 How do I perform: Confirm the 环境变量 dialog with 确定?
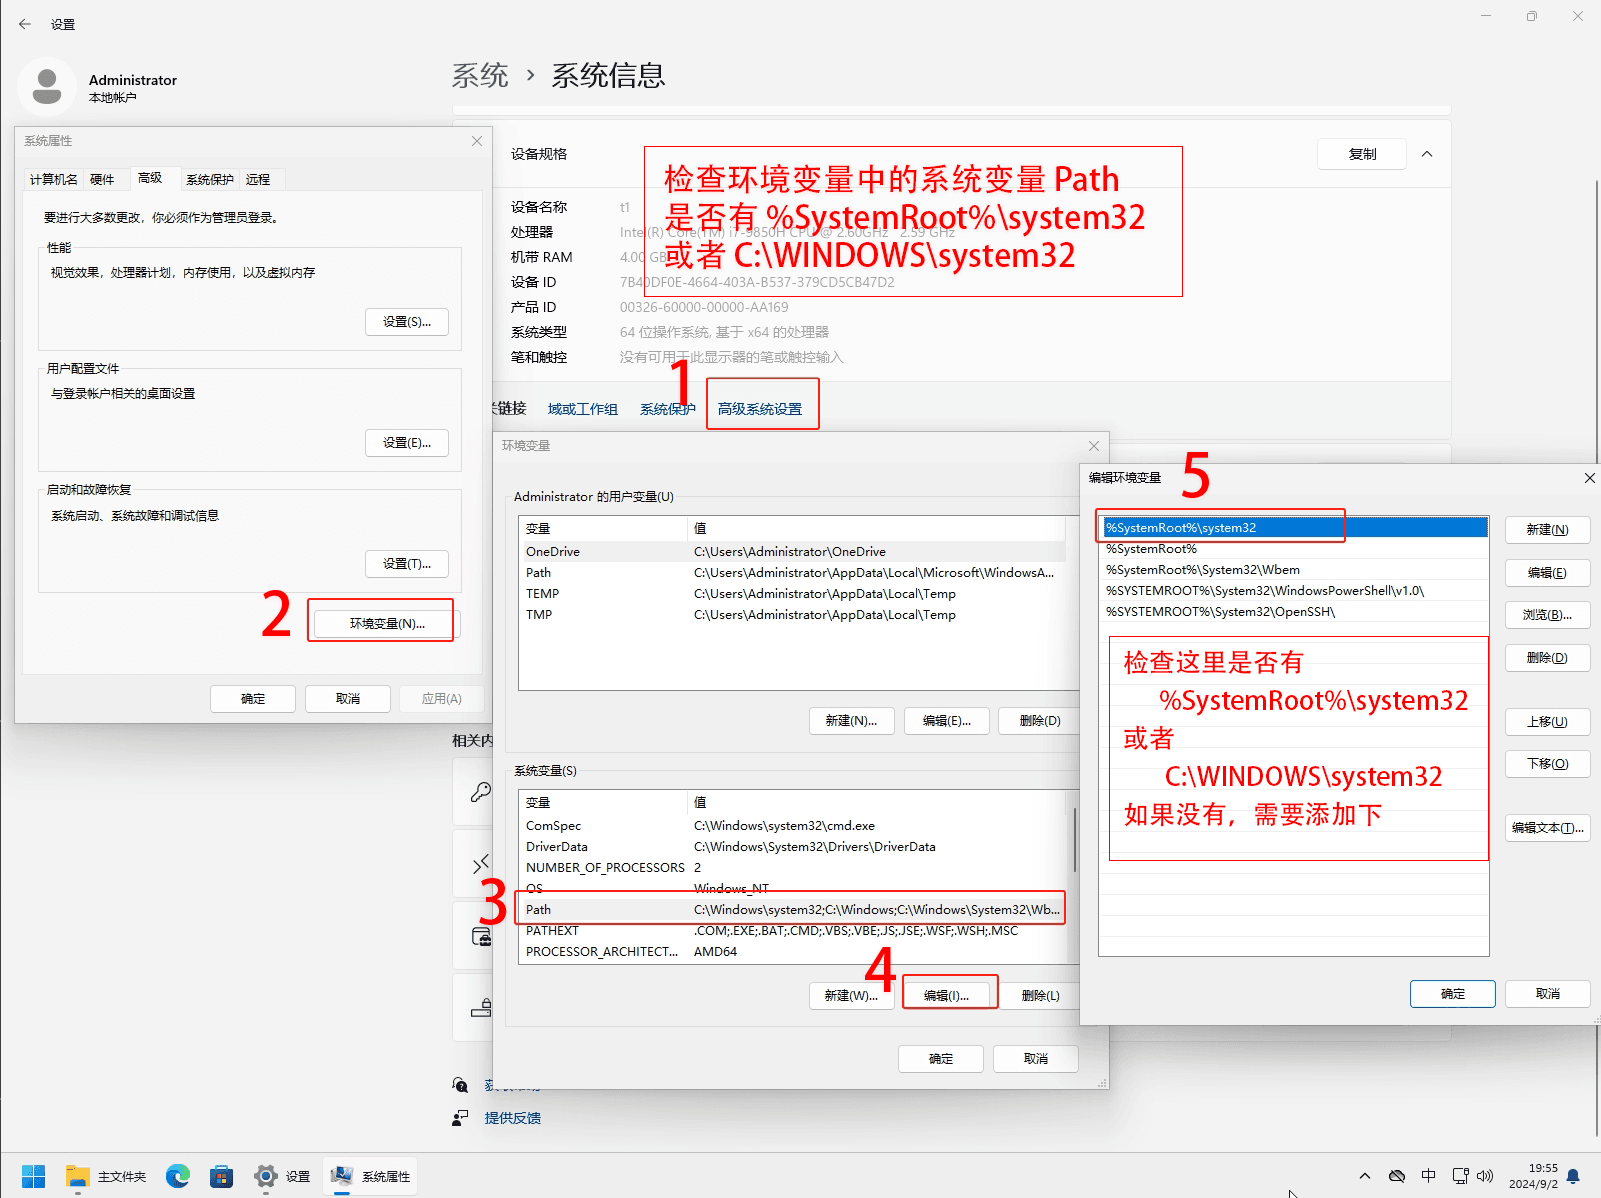click(x=941, y=1059)
